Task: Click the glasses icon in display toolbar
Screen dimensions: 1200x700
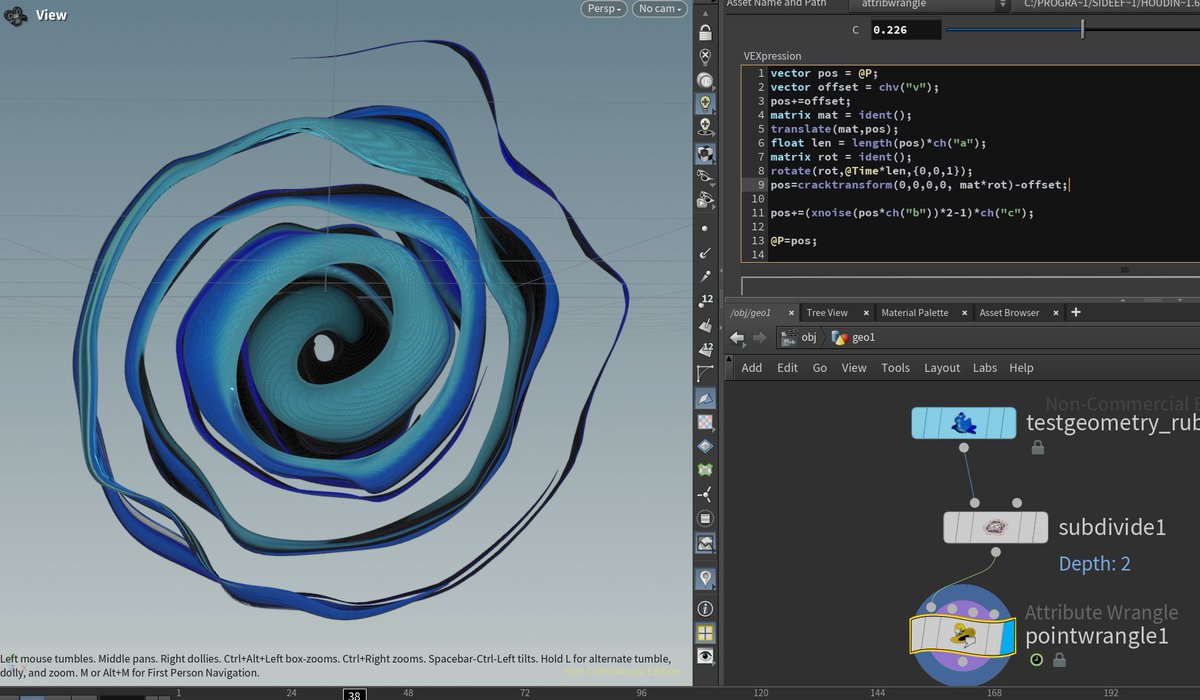Action: click(x=706, y=177)
